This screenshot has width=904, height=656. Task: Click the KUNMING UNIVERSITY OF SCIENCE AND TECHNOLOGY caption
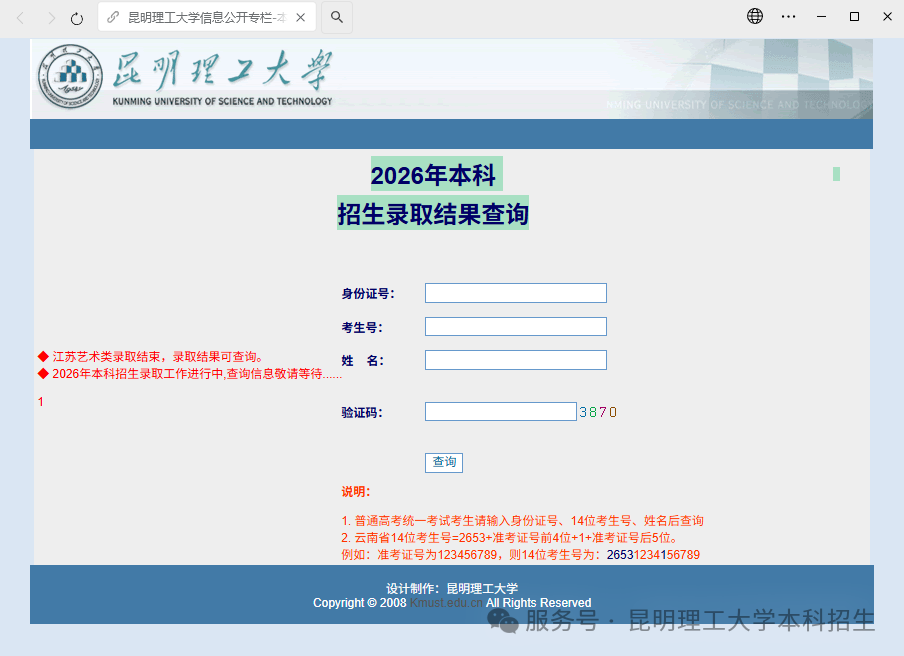(222, 101)
